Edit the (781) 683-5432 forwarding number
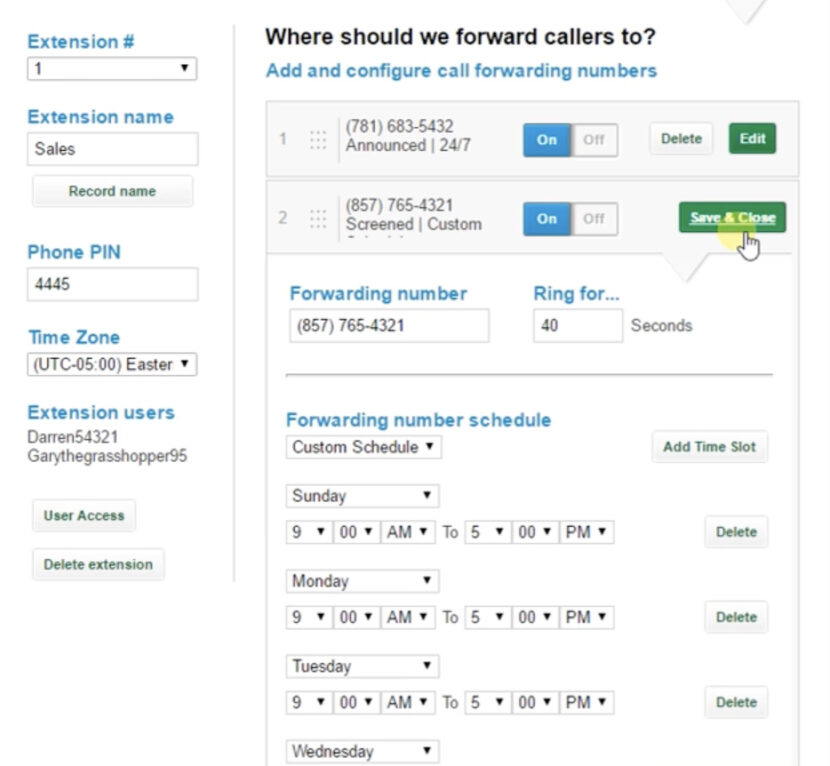Viewport: 830px width, 766px height. (x=751, y=140)
